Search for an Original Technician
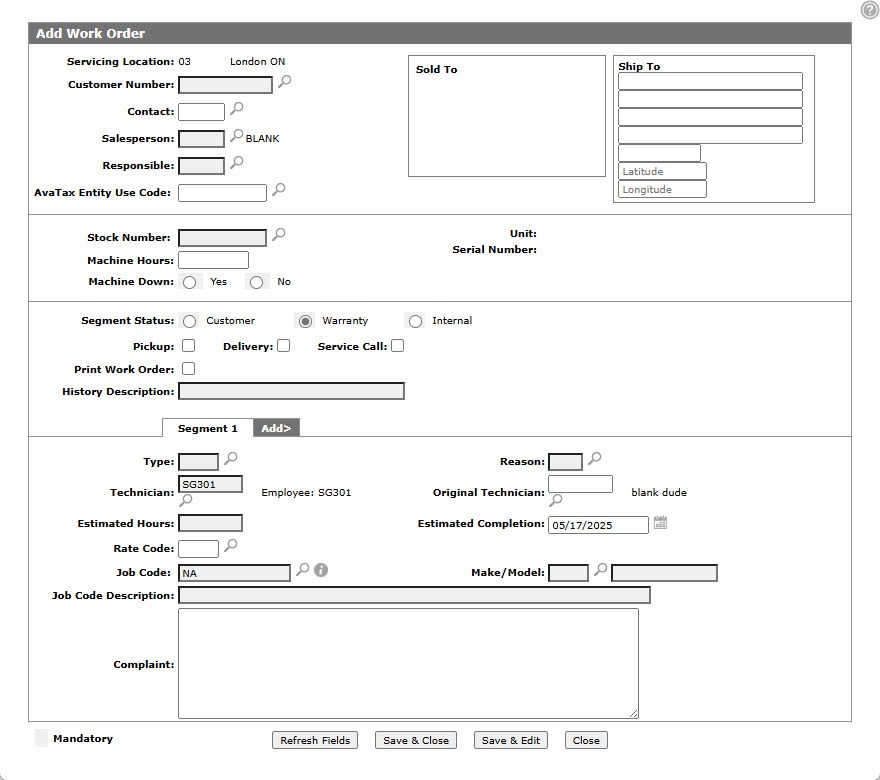 pyautogui.click(x=556, y=500)
